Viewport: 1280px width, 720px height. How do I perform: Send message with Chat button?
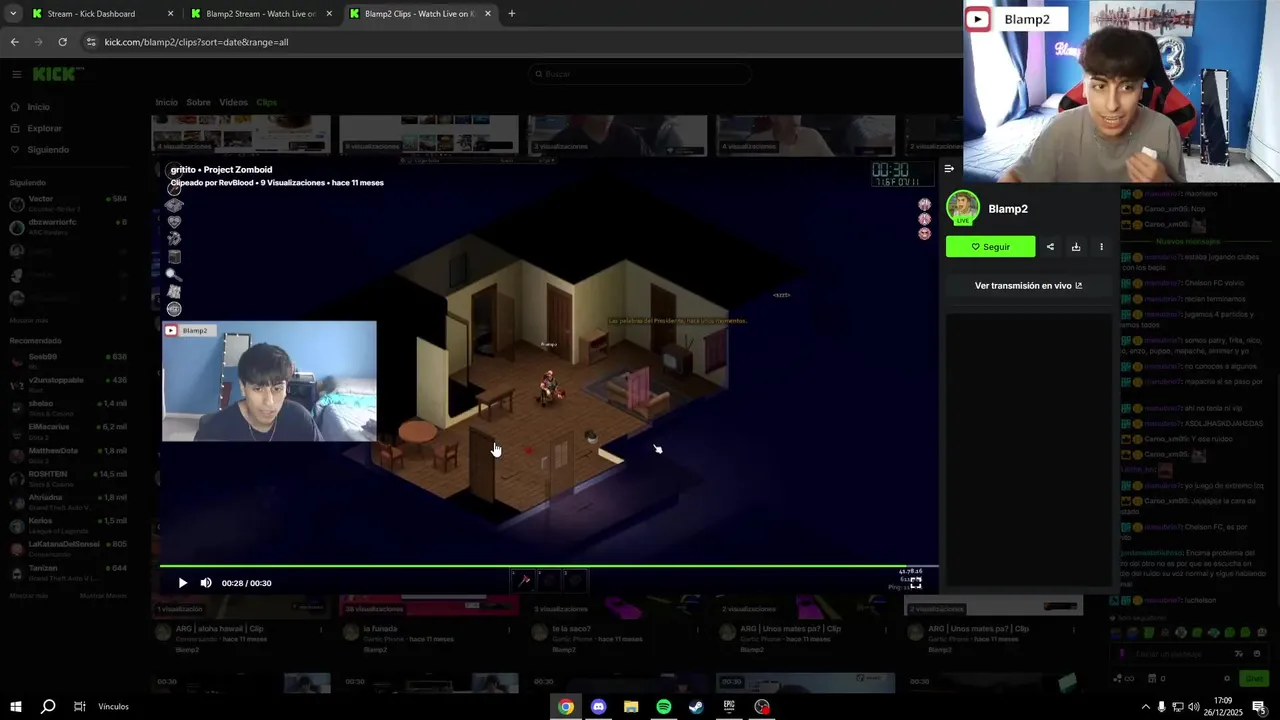click(1255, 678)
